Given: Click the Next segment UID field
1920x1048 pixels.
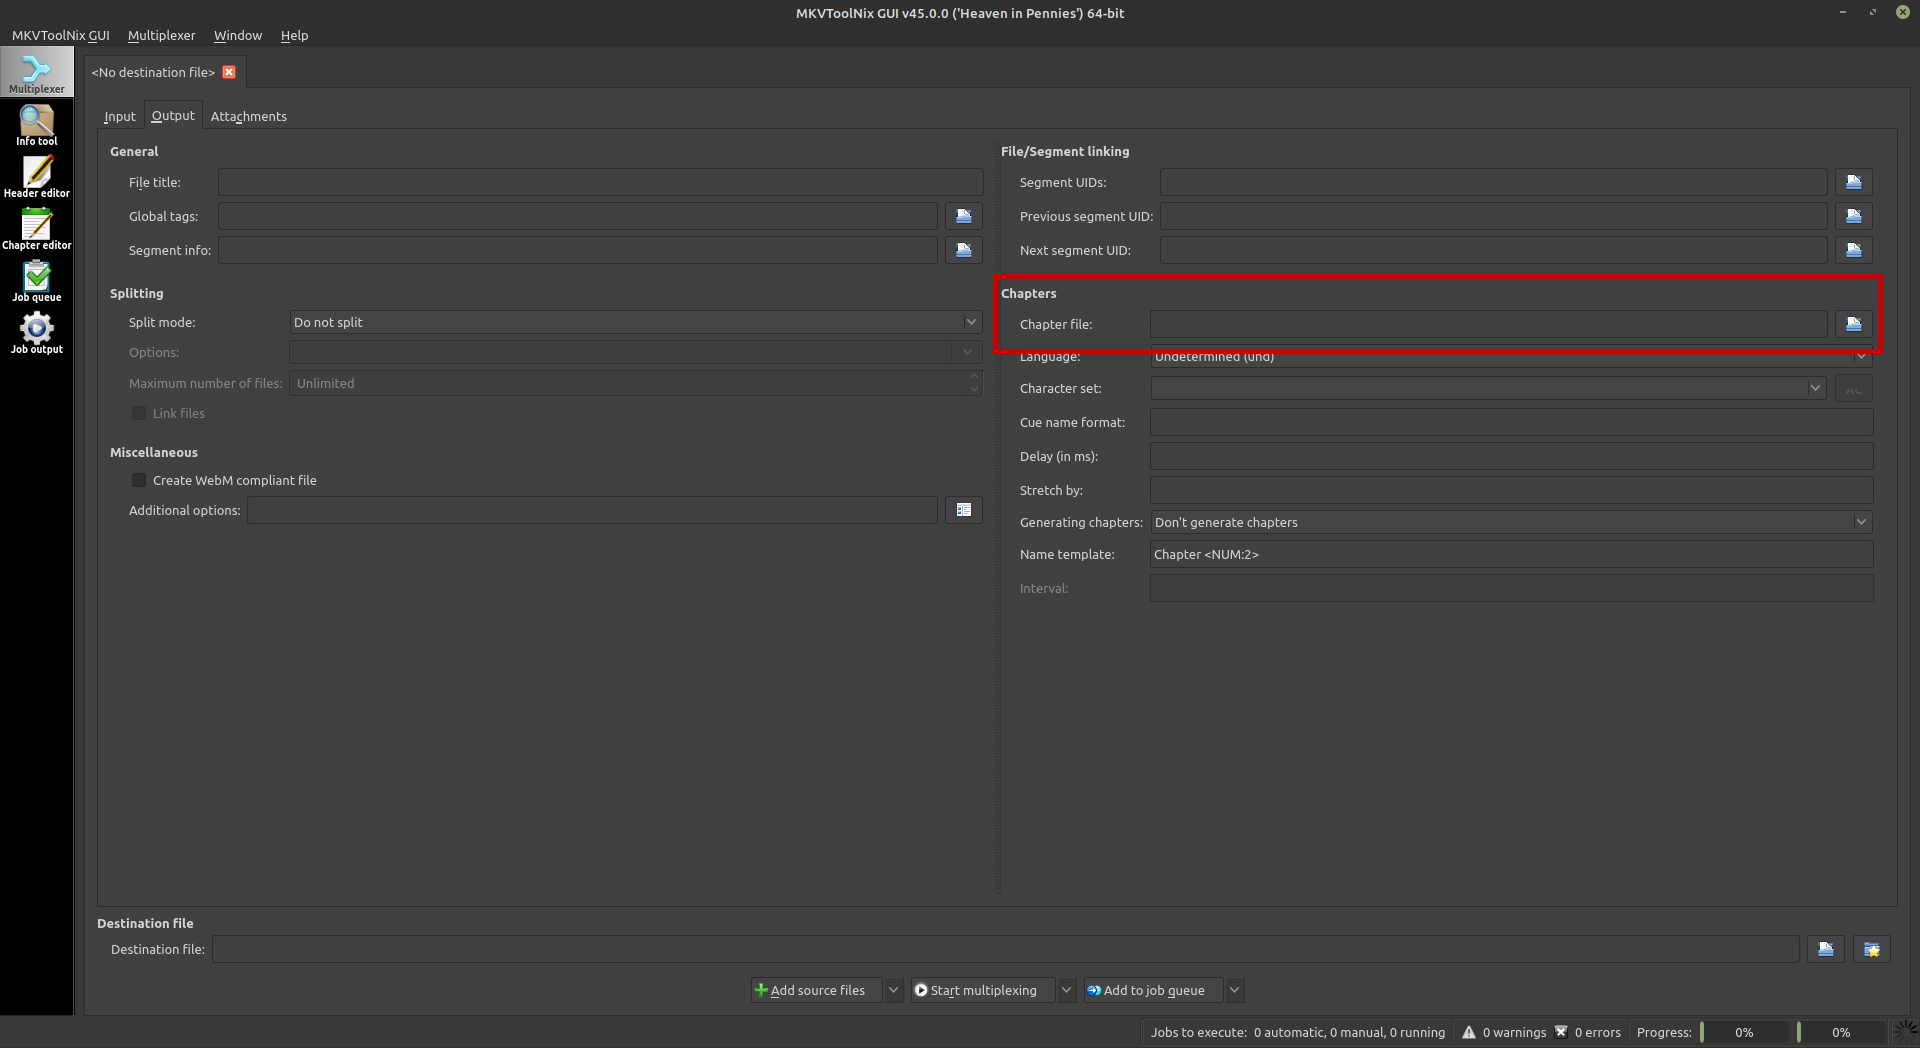Looking at the screenshot, I should coord(1494,250).
